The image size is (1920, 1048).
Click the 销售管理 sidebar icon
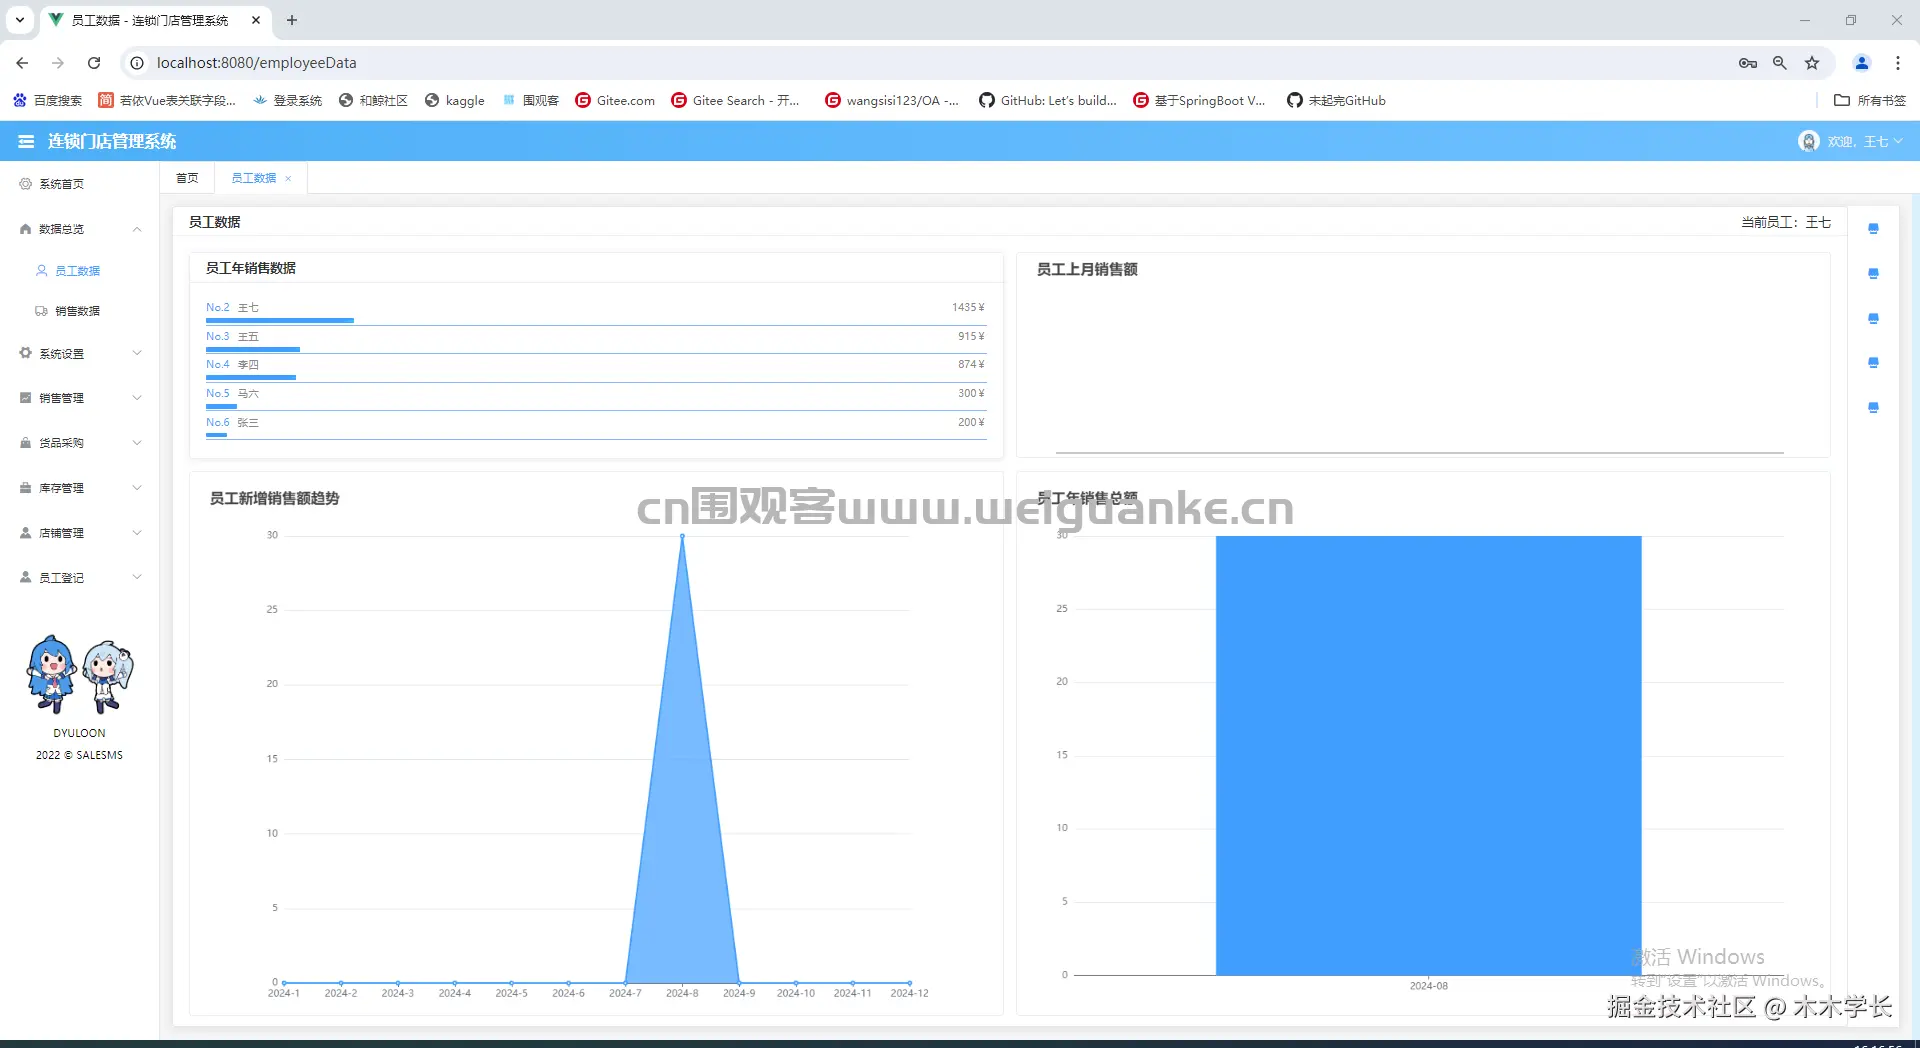coord(26,398)
